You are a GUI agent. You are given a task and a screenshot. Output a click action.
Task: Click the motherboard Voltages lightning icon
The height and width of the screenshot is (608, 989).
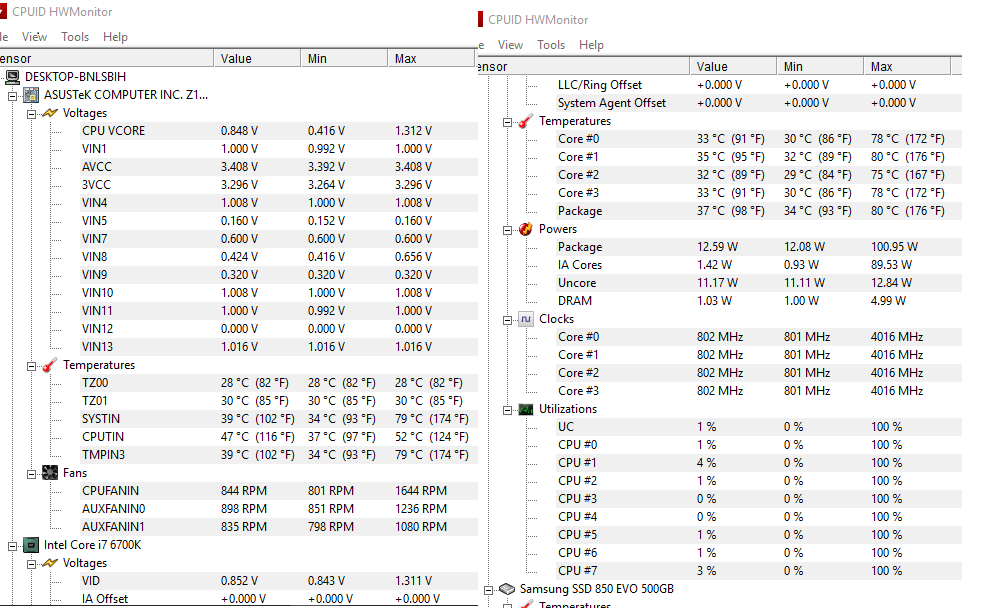pyautogui.click(x=50, y=113)
